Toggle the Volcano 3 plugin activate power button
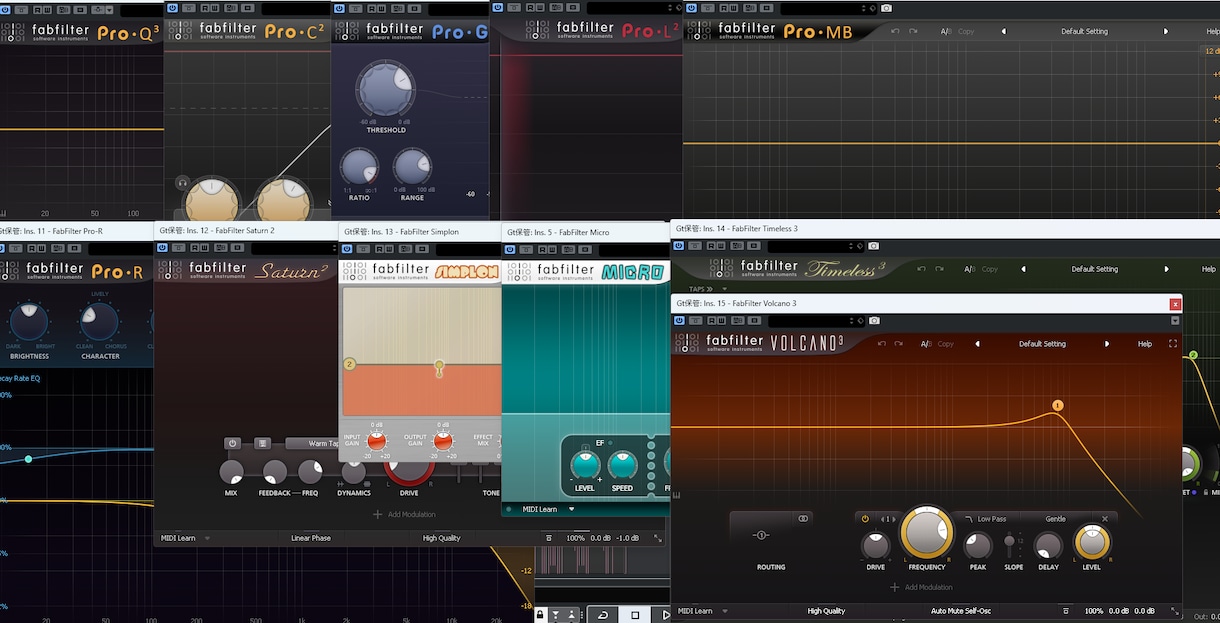The height and width of the screenshot is (623, 1220). click(680, 321)
